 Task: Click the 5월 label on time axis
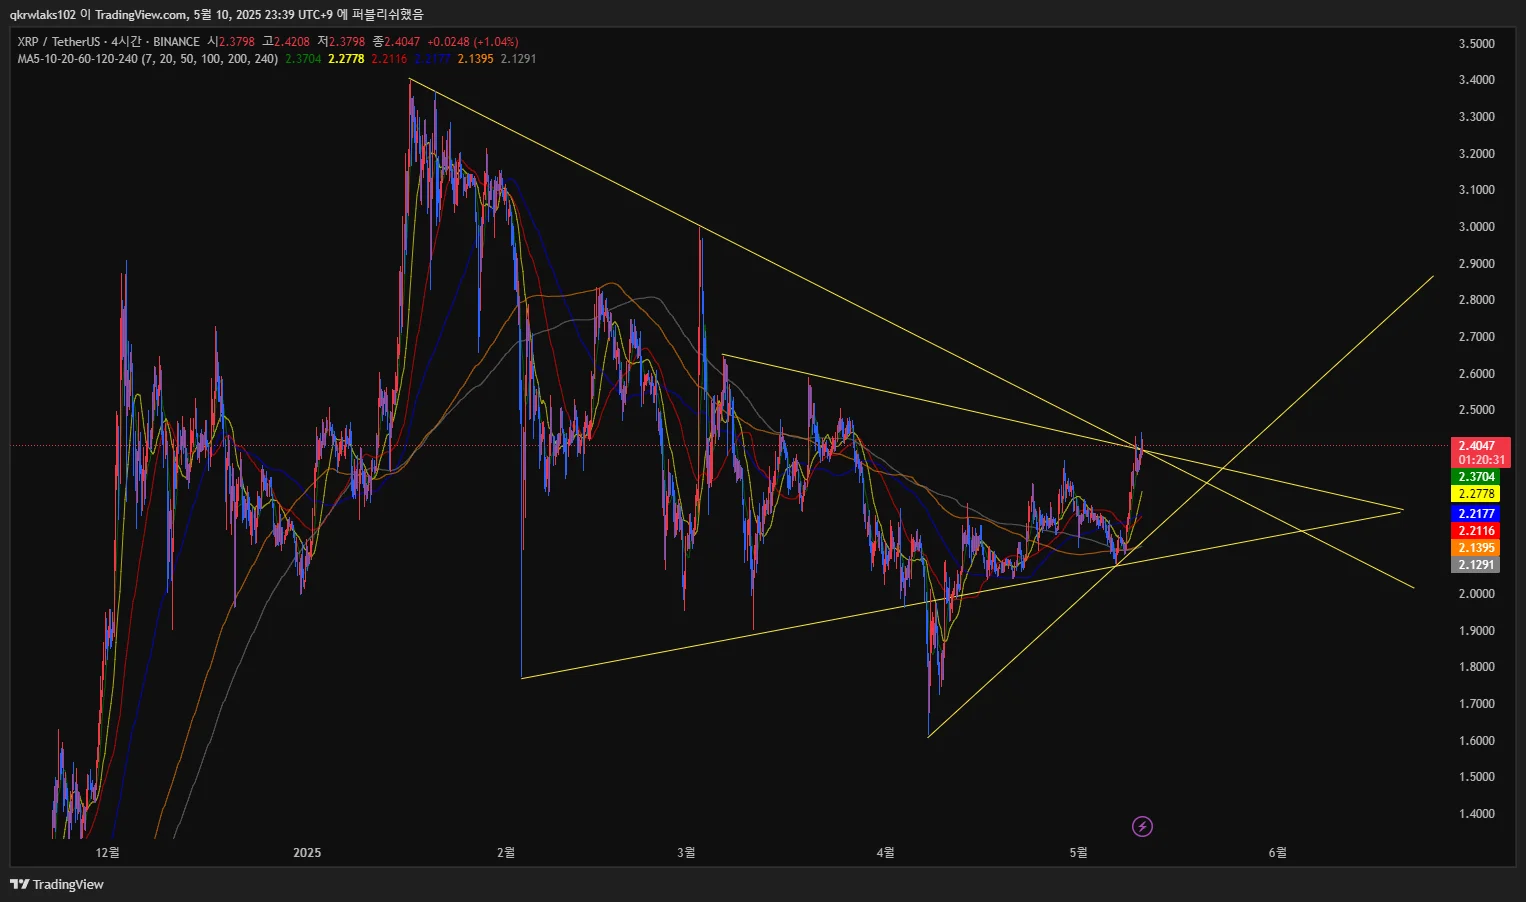click(1078, 853)
